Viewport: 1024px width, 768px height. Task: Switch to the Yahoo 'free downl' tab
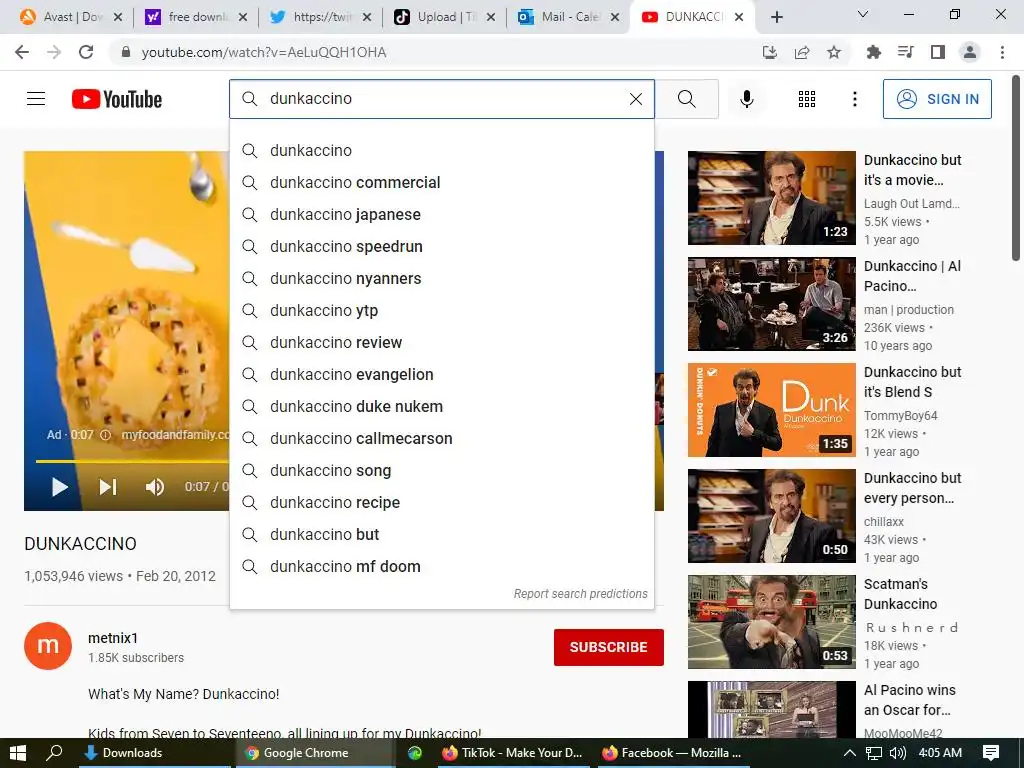coord(196,17)
